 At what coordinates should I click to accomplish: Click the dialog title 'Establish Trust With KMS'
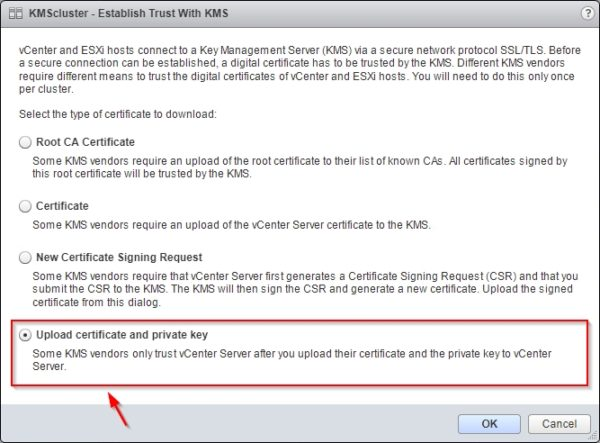pos(163,13)
